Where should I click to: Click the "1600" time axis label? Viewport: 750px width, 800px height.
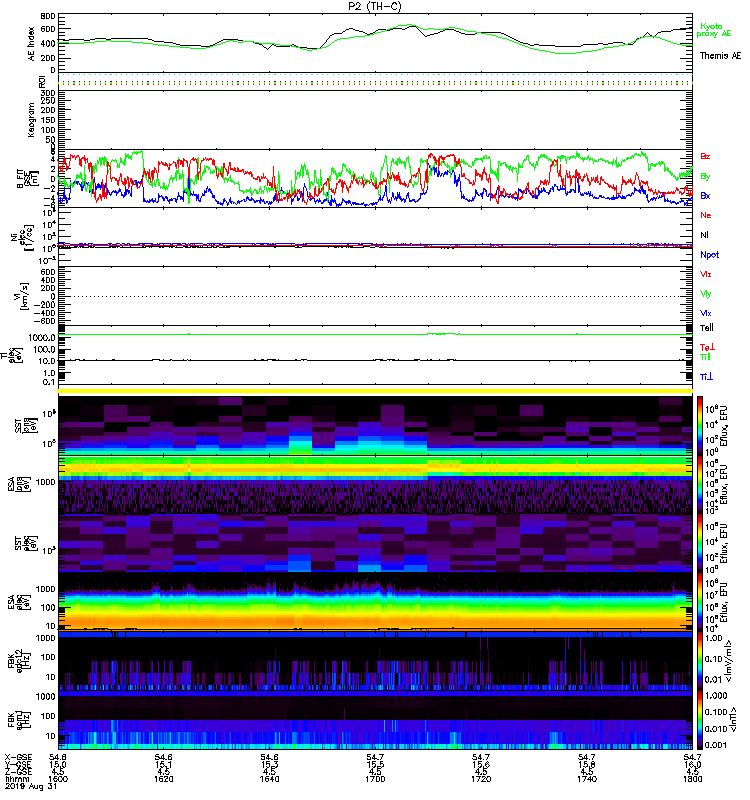tap(58, 779)
